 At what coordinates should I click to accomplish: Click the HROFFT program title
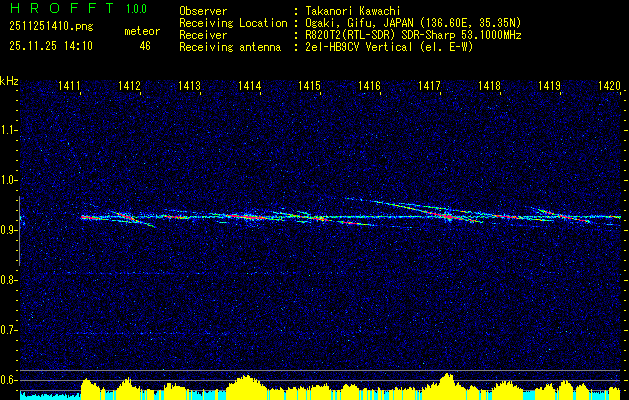pyautogui.click(x=62, y=8)
